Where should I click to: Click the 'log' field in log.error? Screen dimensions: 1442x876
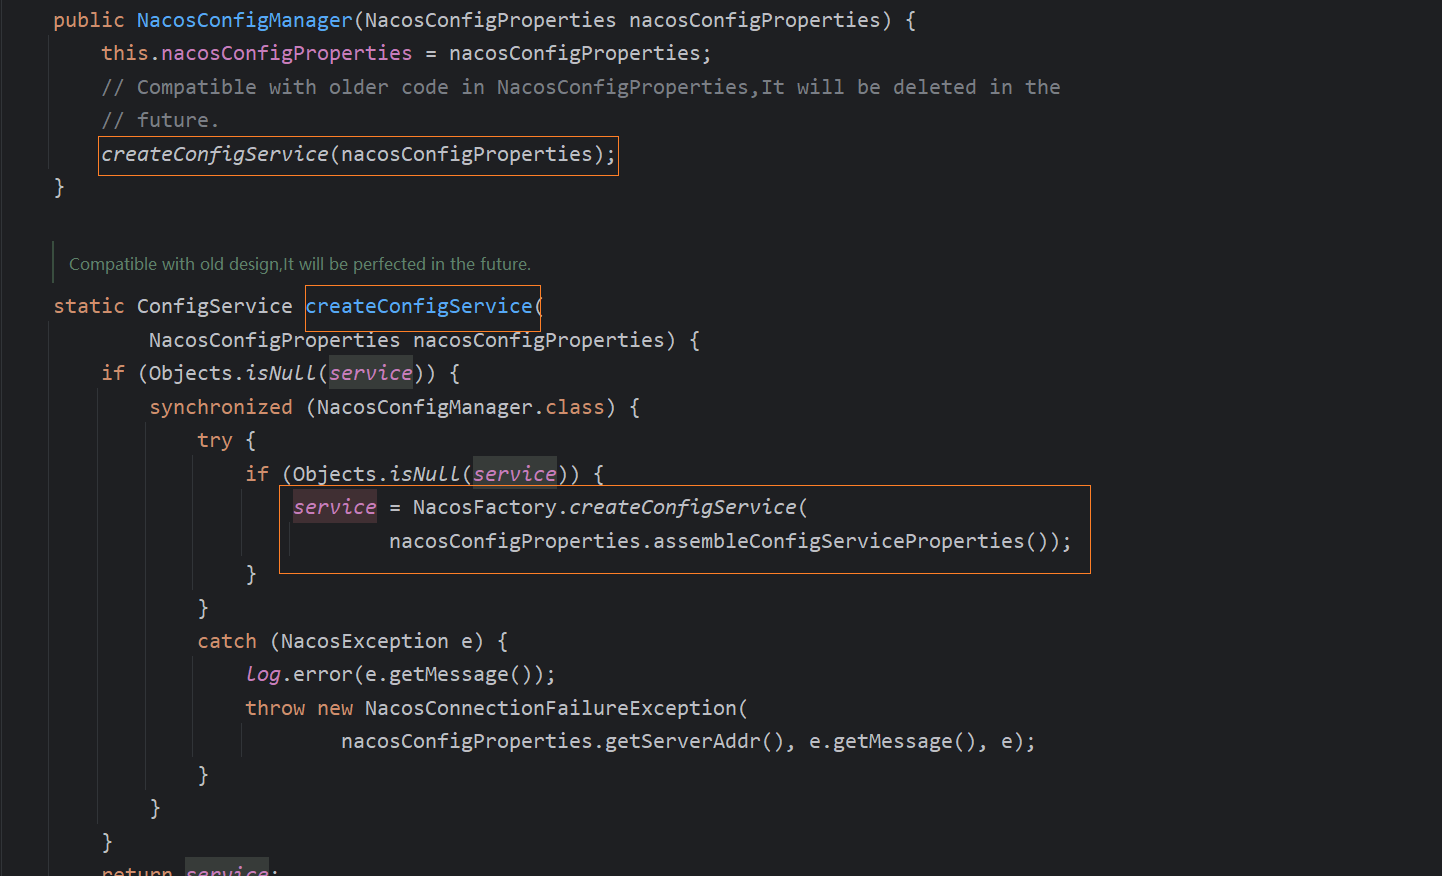(262, 674)
